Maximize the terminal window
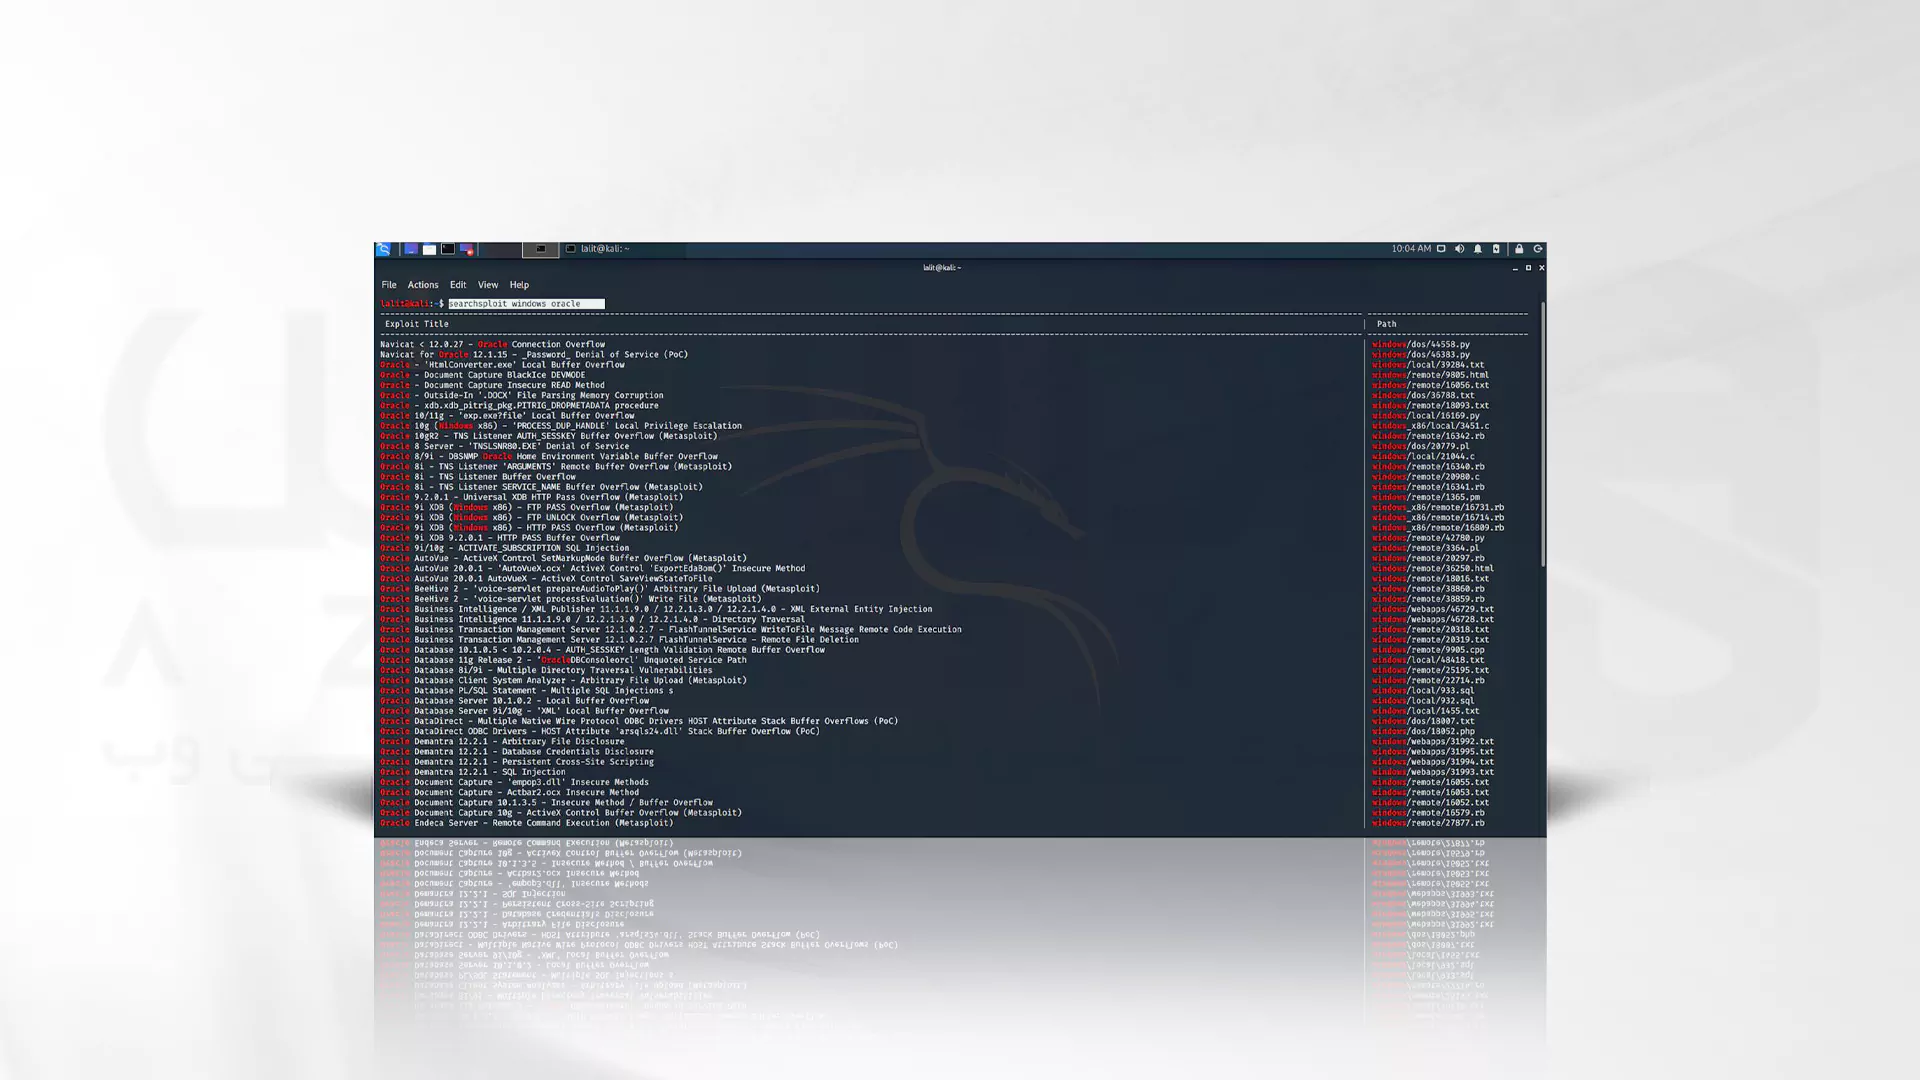Image resolution: width=1920 pixels, height=1080 pixels. point(1528,268)
